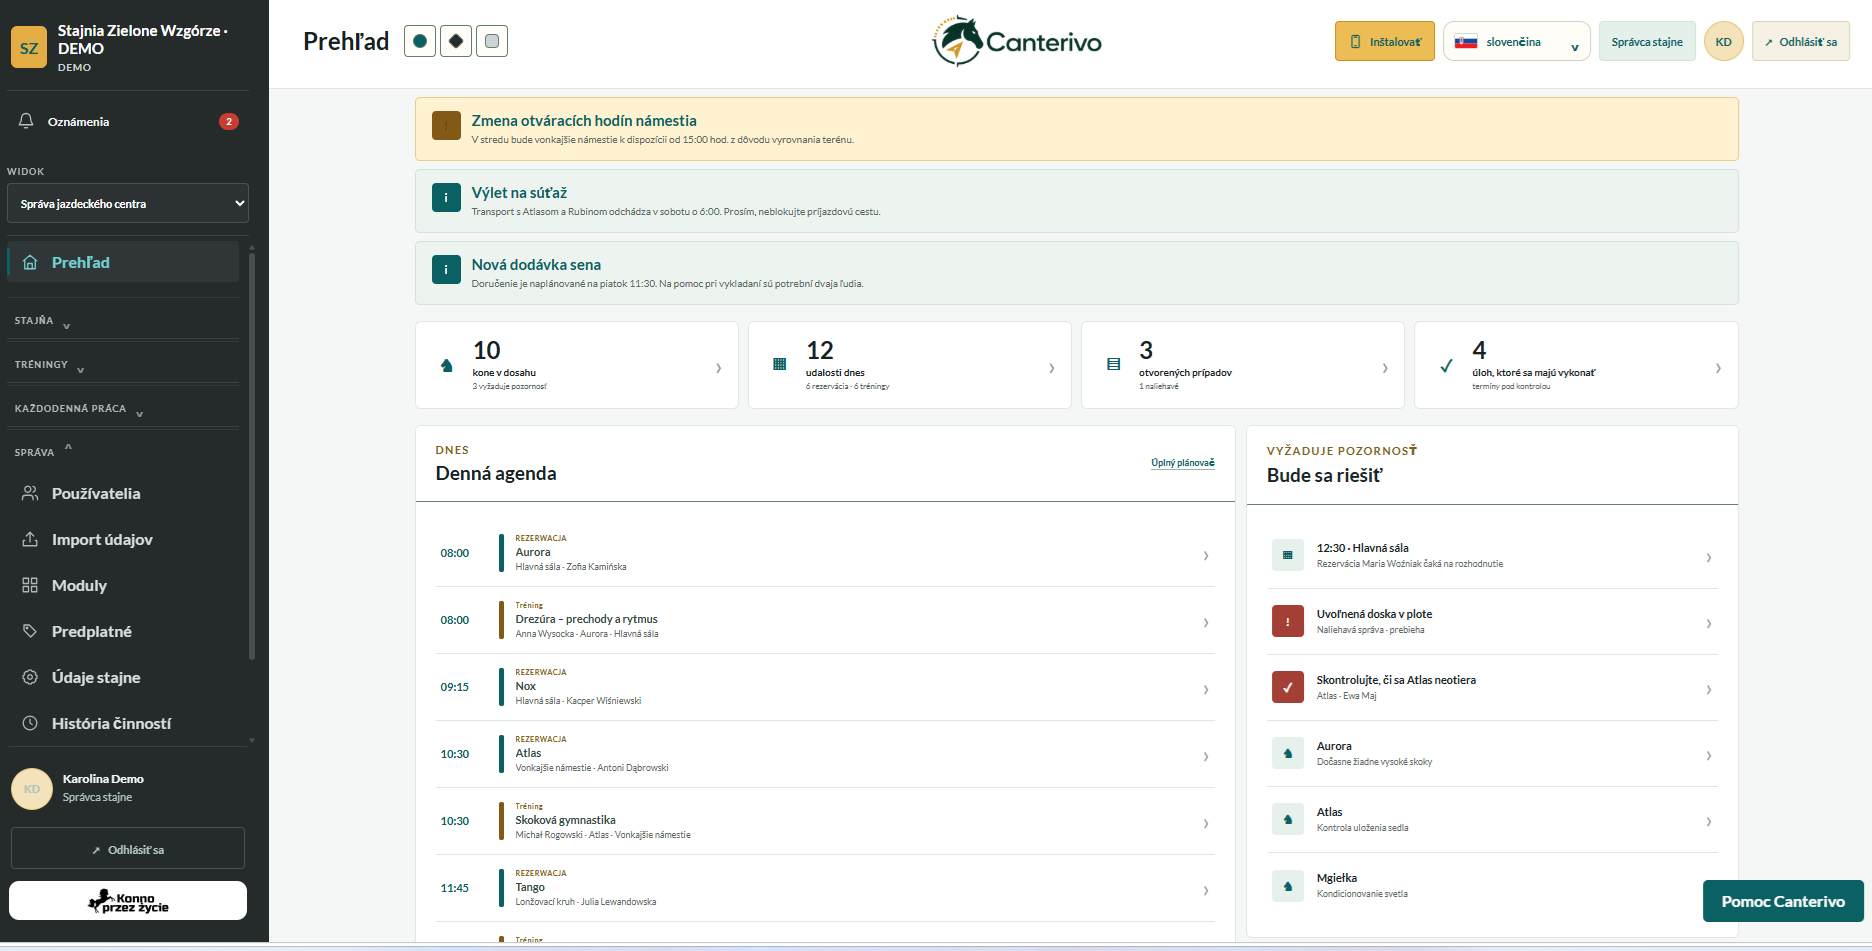Screen dimensions: 1872x951
Task: Open História činností in the sidebar
Action: (123, 723)
